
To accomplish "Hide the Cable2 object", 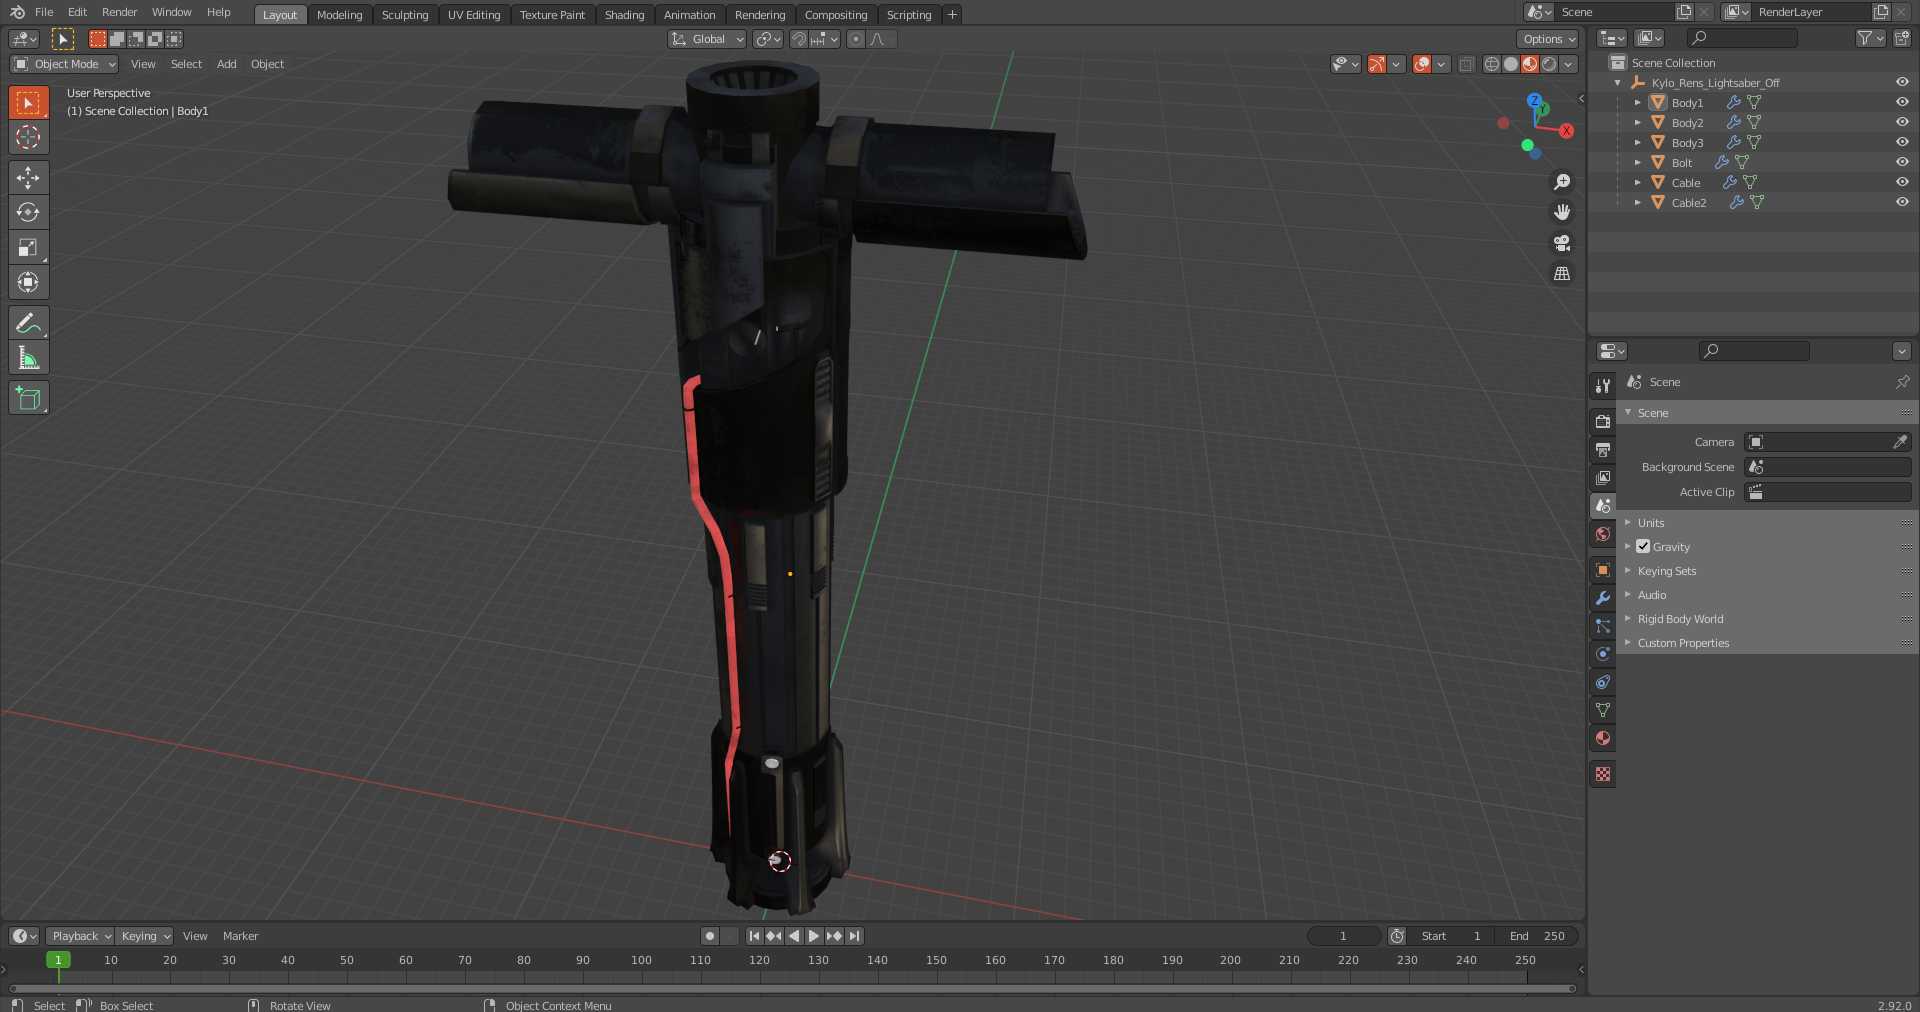I will [1902, 202].
